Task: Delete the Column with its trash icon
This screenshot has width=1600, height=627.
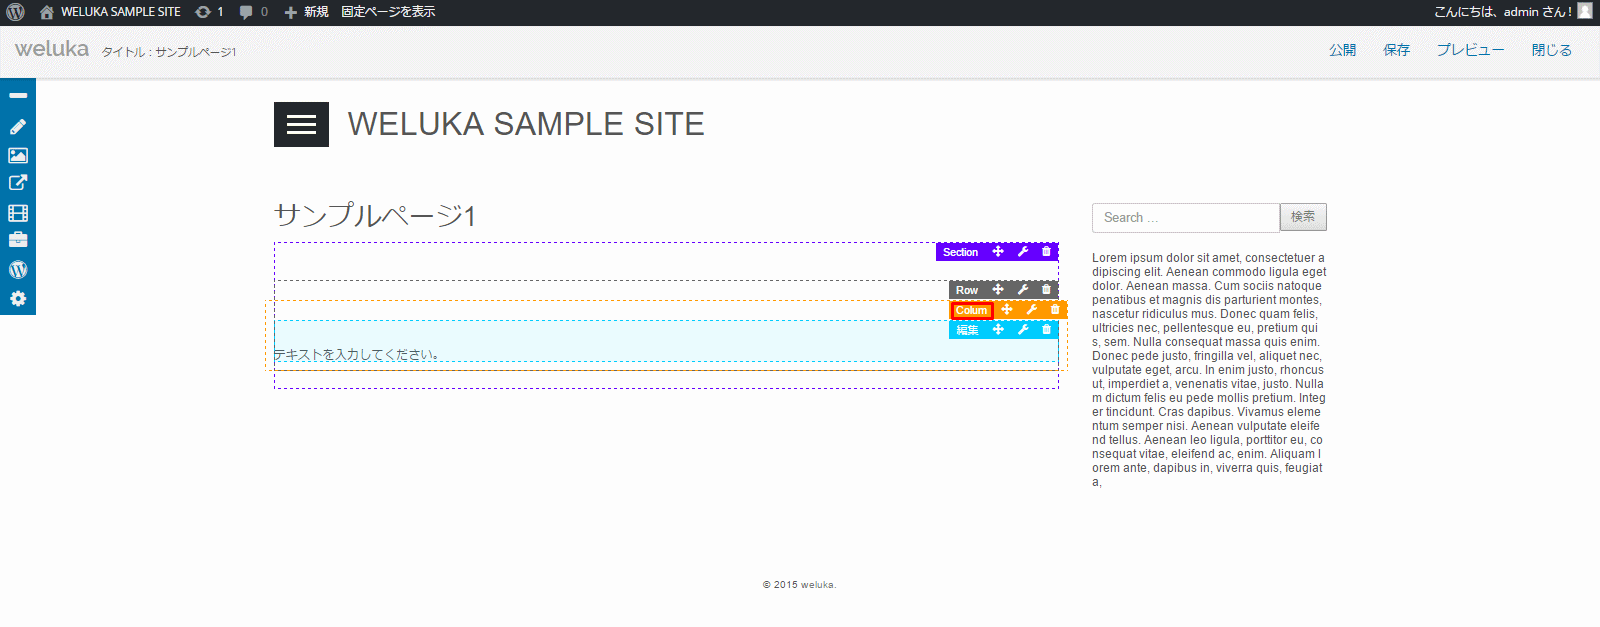Action: [x=1055, y=310]
